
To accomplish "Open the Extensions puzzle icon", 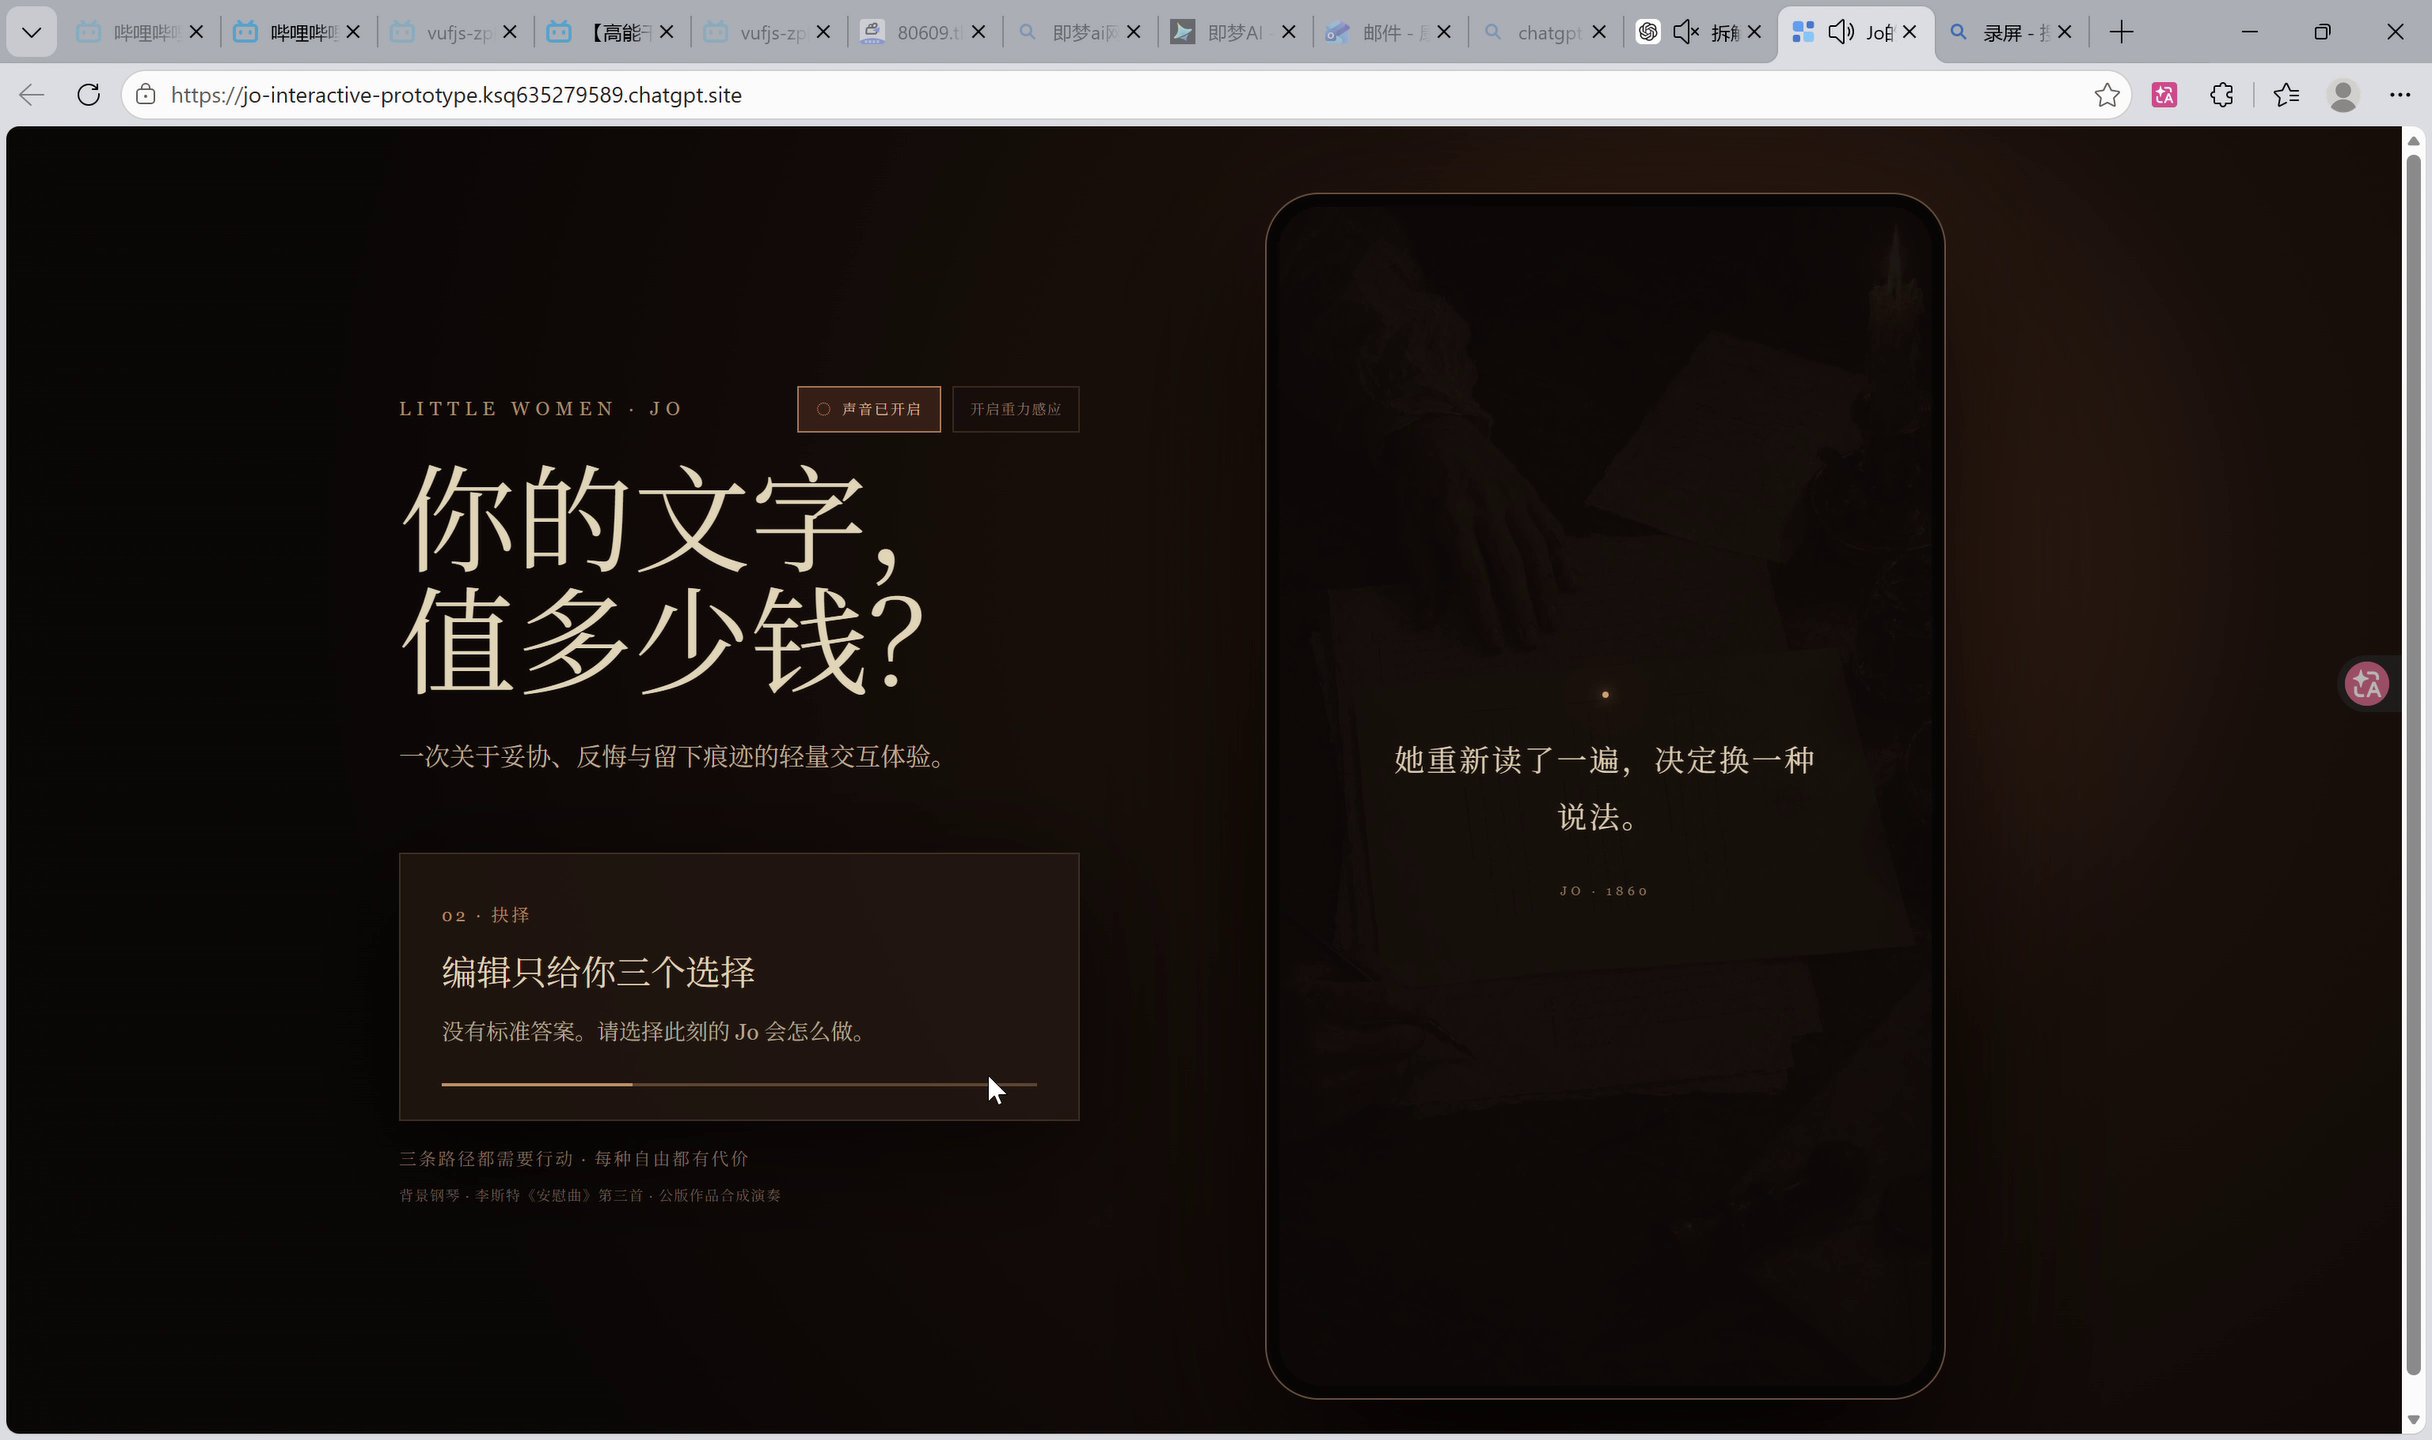I will [2221, 95].
